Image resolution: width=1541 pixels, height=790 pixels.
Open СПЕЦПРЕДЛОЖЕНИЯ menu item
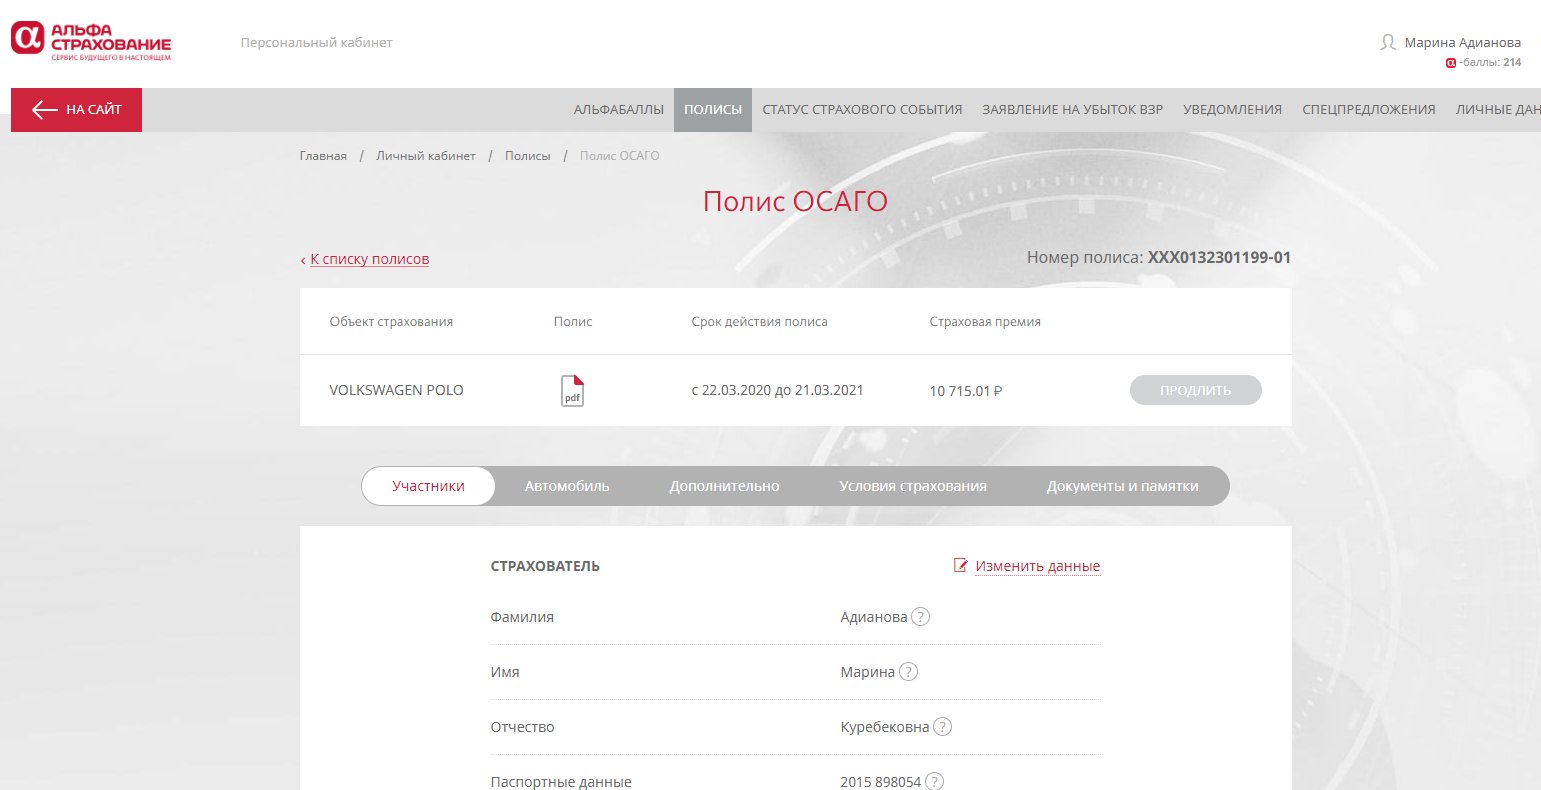tap(1369, 110)
